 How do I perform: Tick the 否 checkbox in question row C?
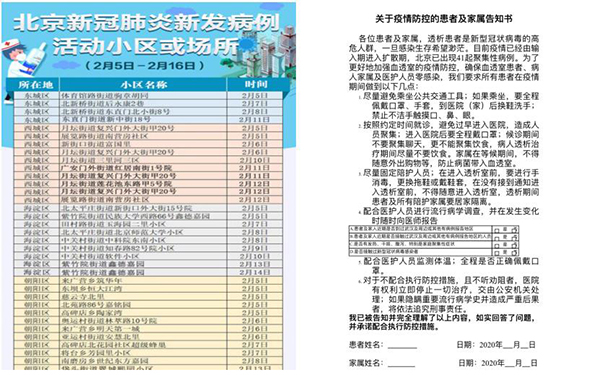(x=514, y=246)
